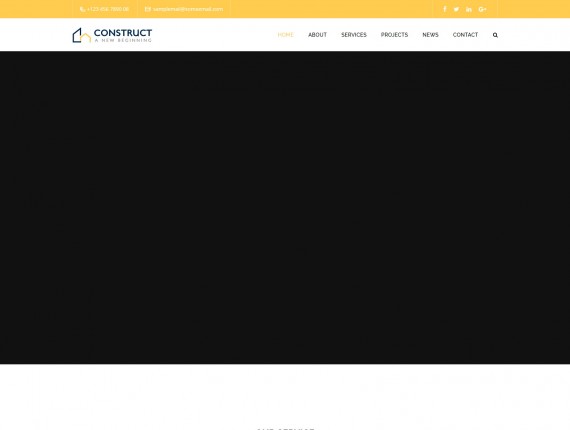Click the sample email address link
The width and height of the screenshot is (570, 430).
188,9
